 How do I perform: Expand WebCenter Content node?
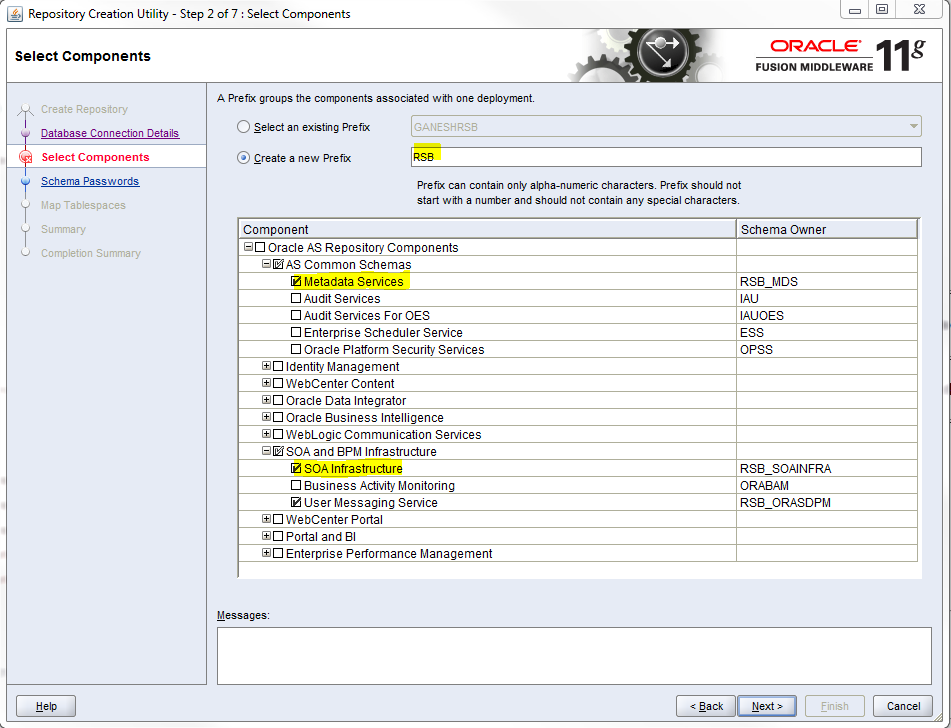point(266,383)
